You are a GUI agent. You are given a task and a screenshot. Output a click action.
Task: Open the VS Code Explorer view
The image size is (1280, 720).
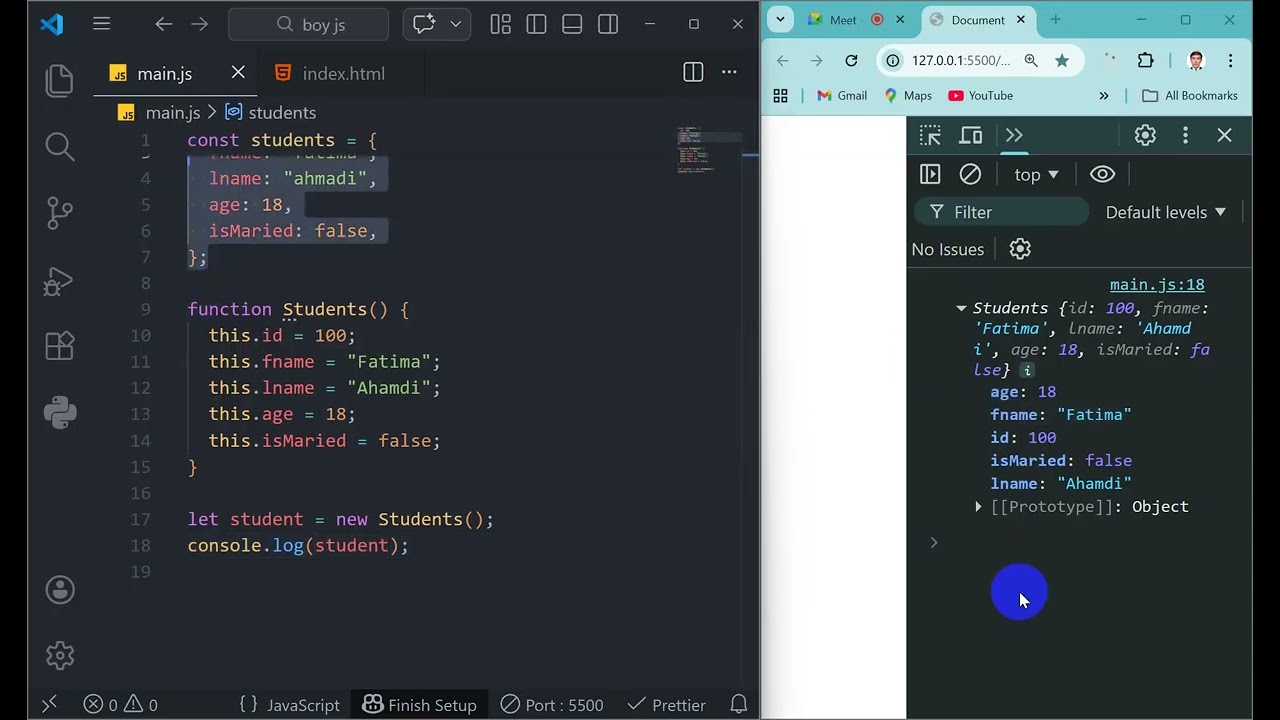click(x=60, y=81)
